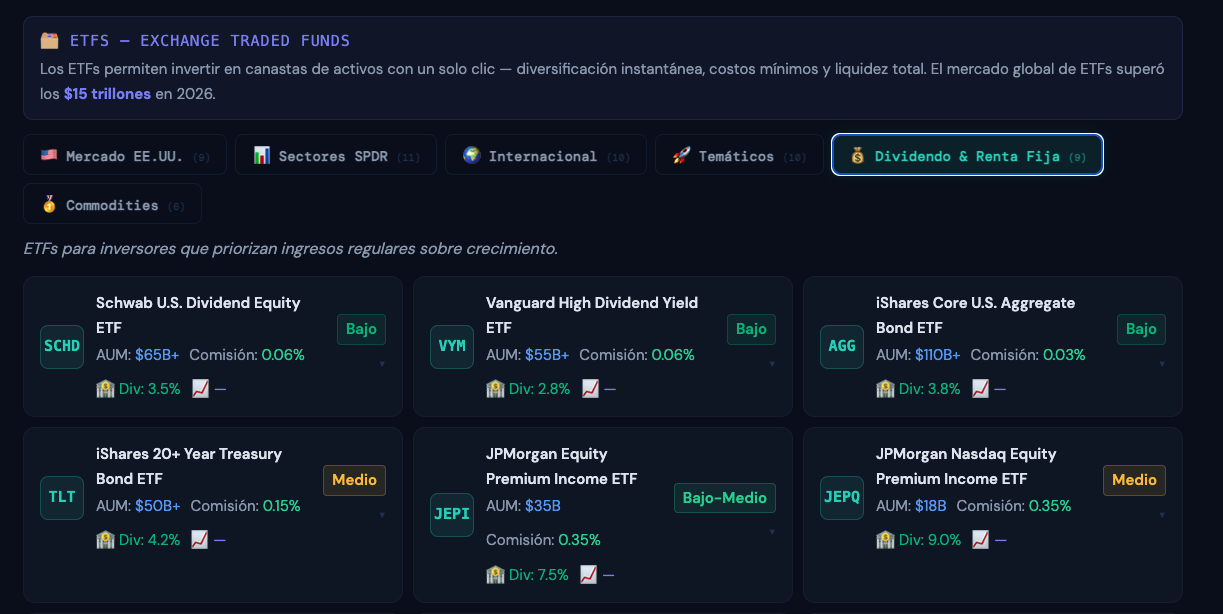Expand the VYM card arrow
Image resolution: width=1223 pixels, height=614 pixels.
[771, 364]
